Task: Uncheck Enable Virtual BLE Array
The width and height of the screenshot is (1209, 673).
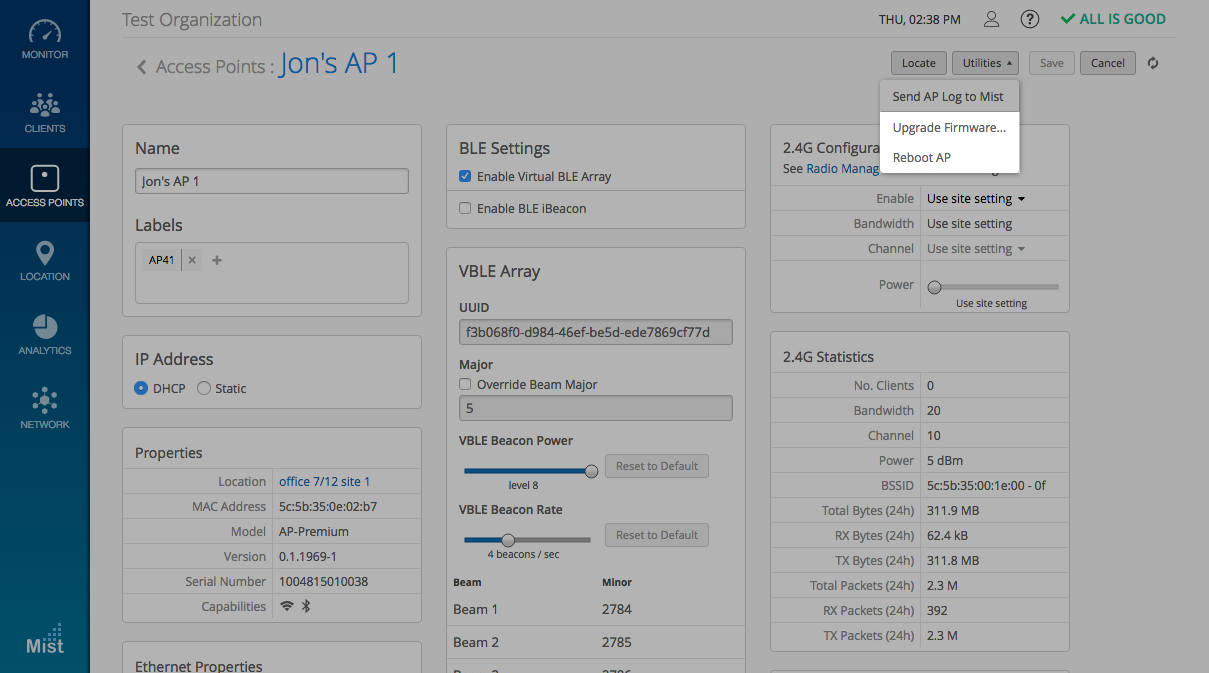Action: [465, 176]
